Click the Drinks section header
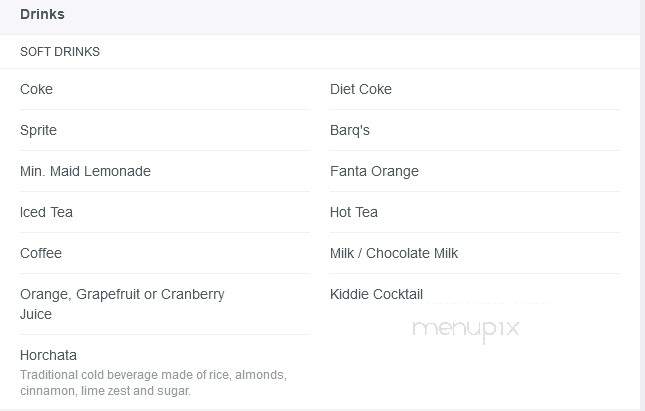This screenshot has height=411, width=645. point(42,14)
